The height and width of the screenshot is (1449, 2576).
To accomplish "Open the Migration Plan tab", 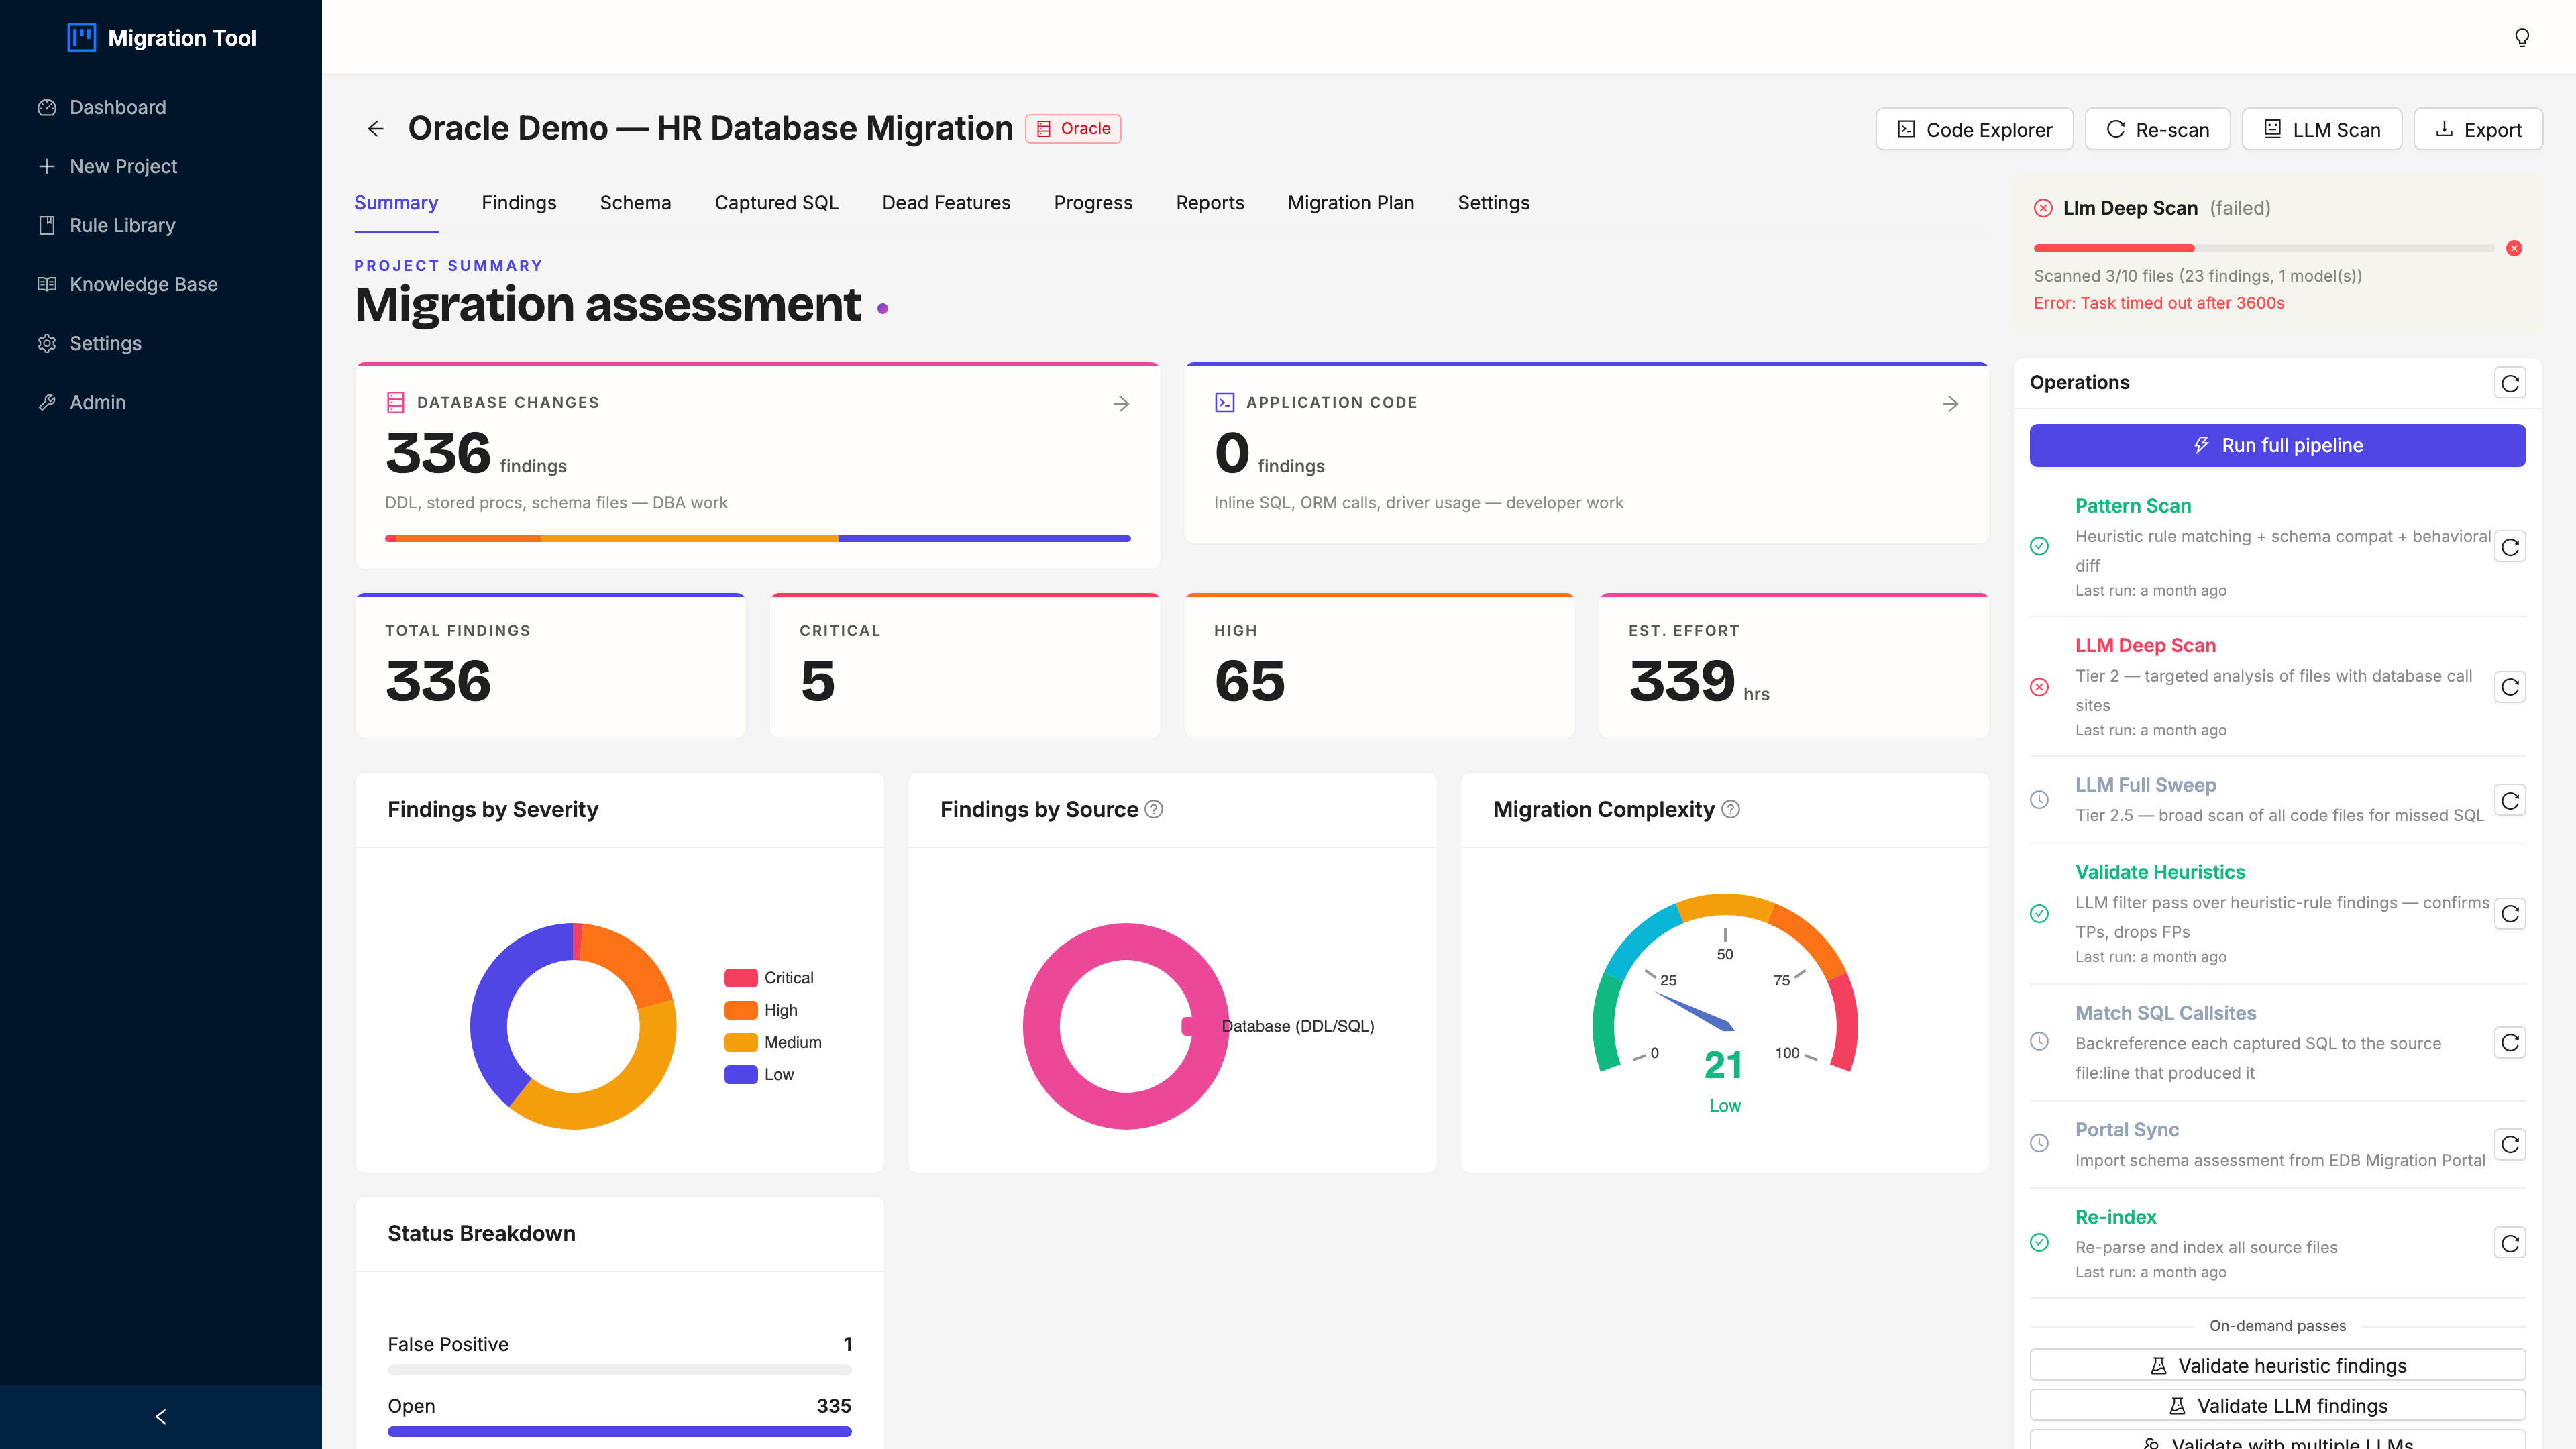I will coord(1351,203).
